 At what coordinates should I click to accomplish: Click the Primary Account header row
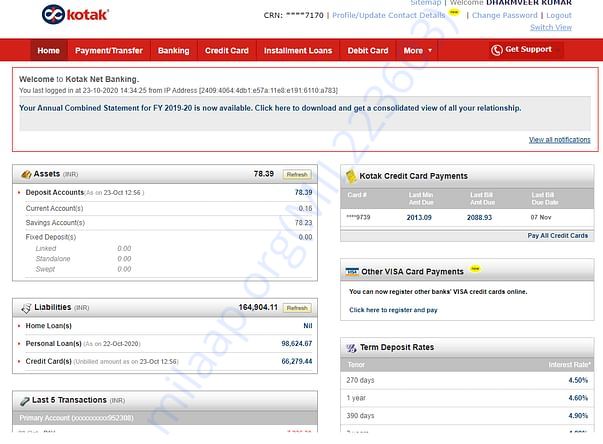coord(165,418)
